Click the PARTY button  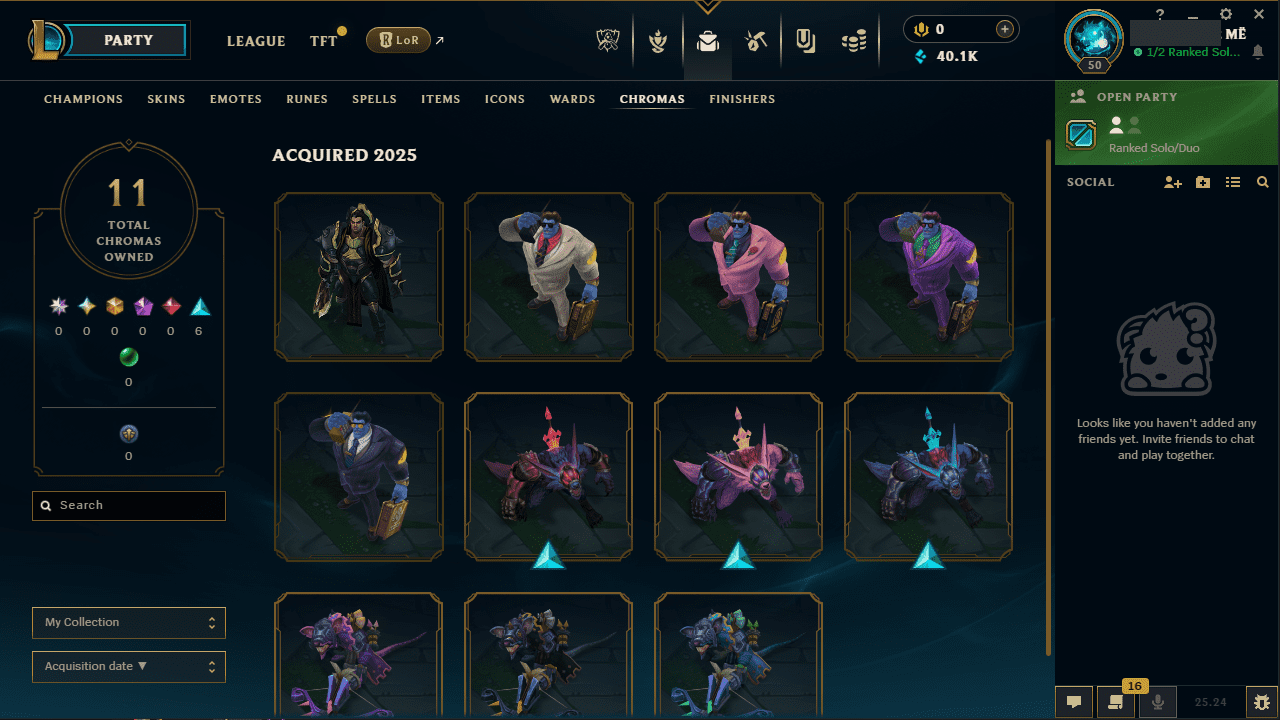pos(129,41)
